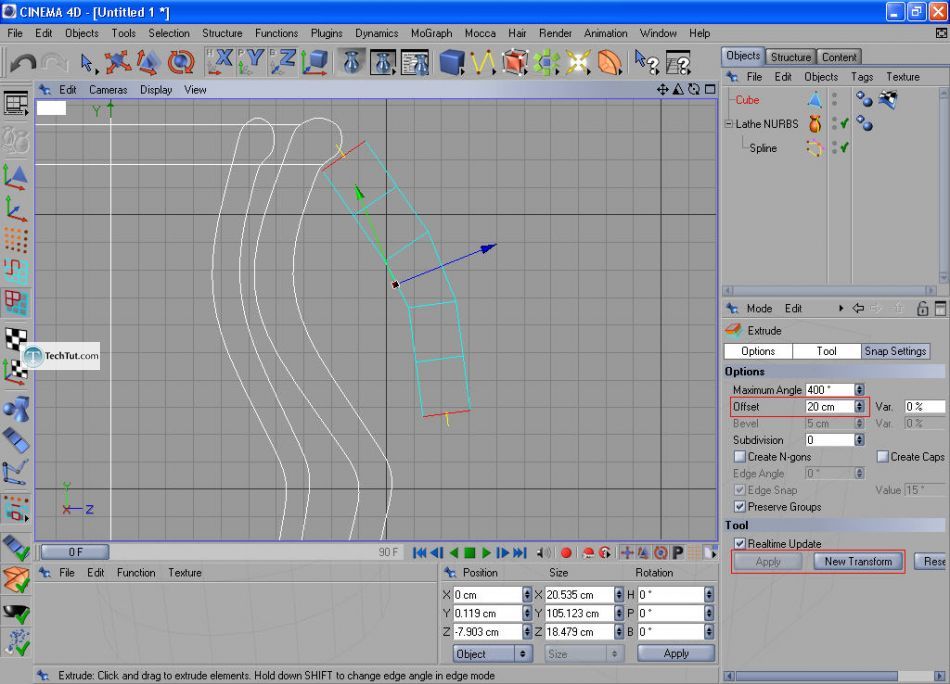950x684 pixels.
Task: Click the 0 F timeline frame slider
Action: pyautogui.click(x=75, y=552)
